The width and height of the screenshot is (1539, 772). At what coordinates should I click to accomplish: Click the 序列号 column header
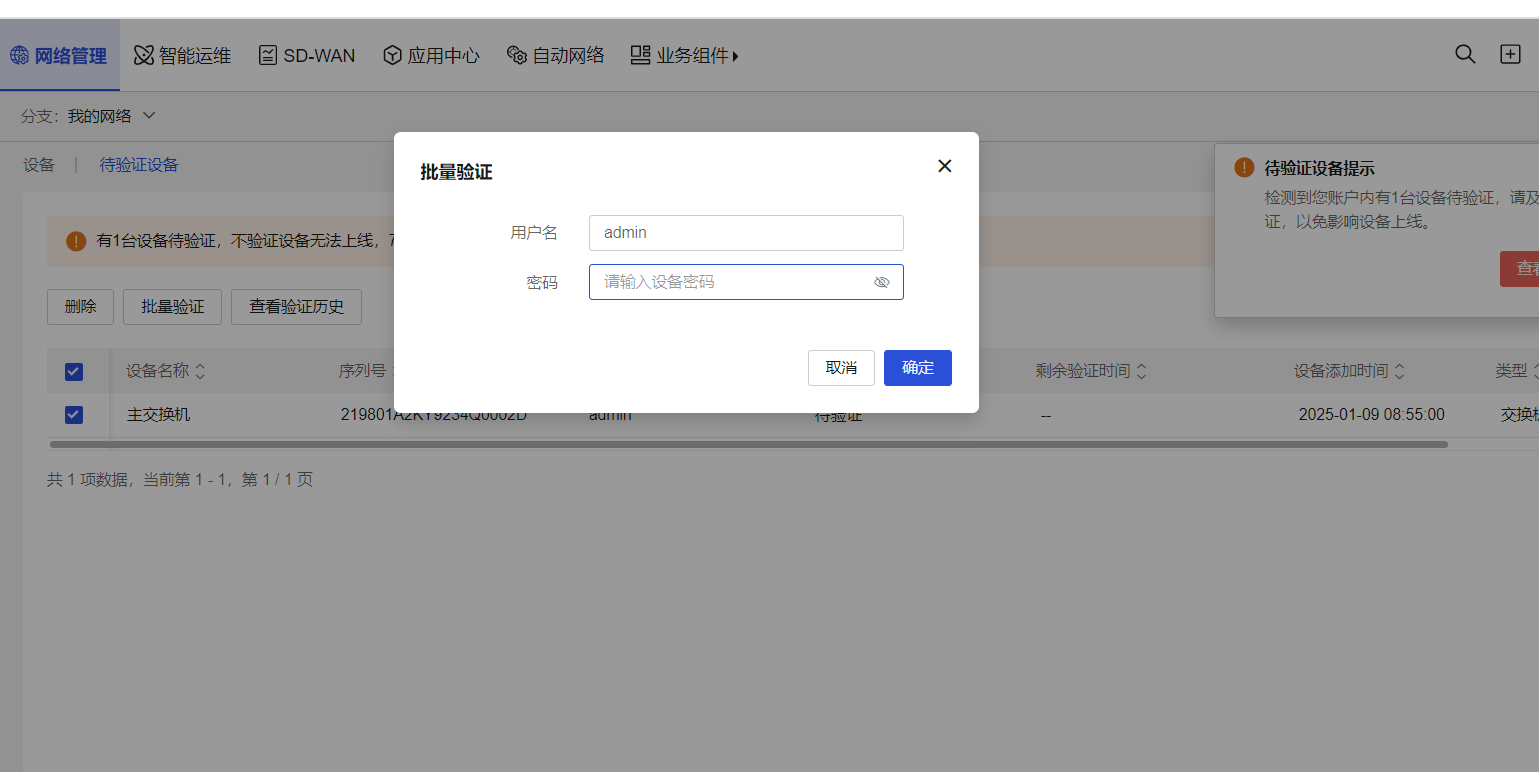pyautogui.click(x=362, y=372)
